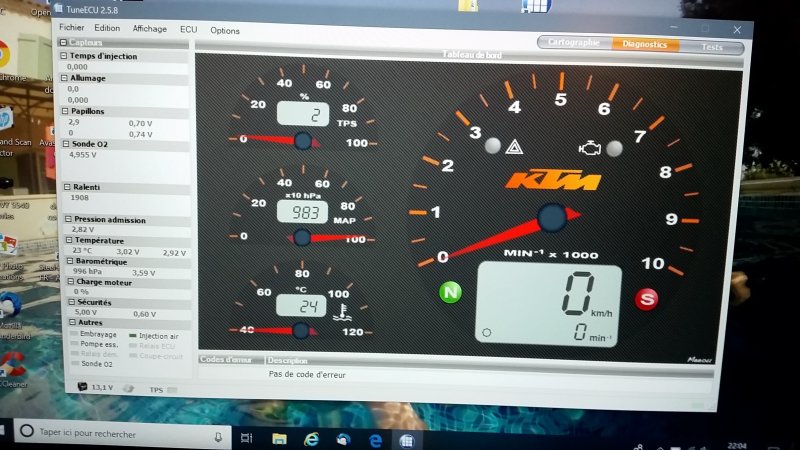Collapse the Ralenti section
The height and width of the screenshot is (450, 800).
click(67, 187)
